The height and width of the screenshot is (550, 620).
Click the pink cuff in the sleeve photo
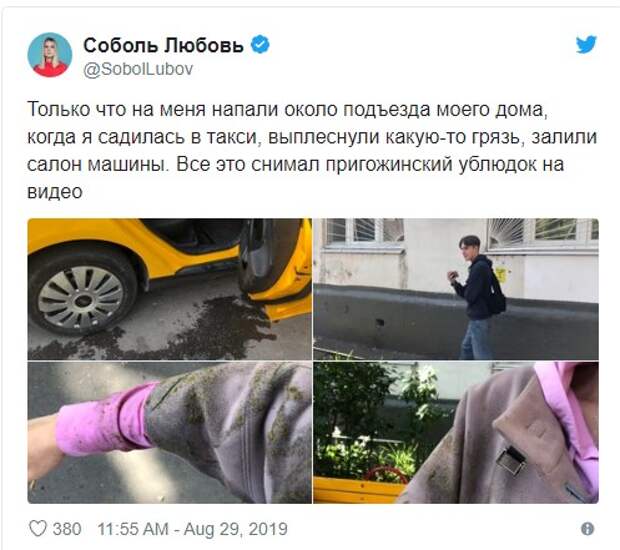[x=104, y=420]
